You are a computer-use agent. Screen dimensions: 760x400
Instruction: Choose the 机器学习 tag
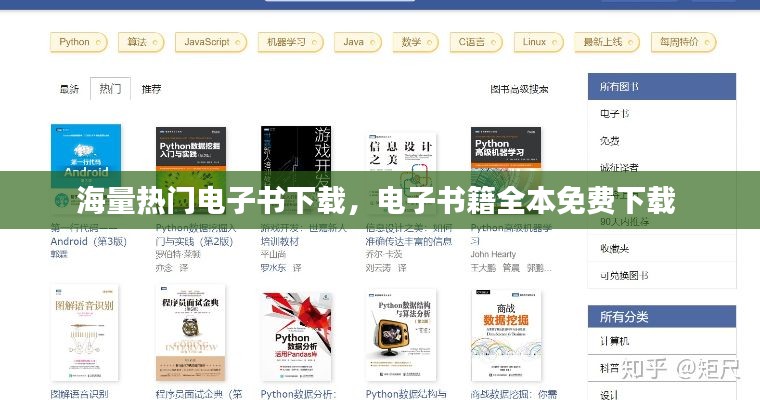tap(286, 42)
